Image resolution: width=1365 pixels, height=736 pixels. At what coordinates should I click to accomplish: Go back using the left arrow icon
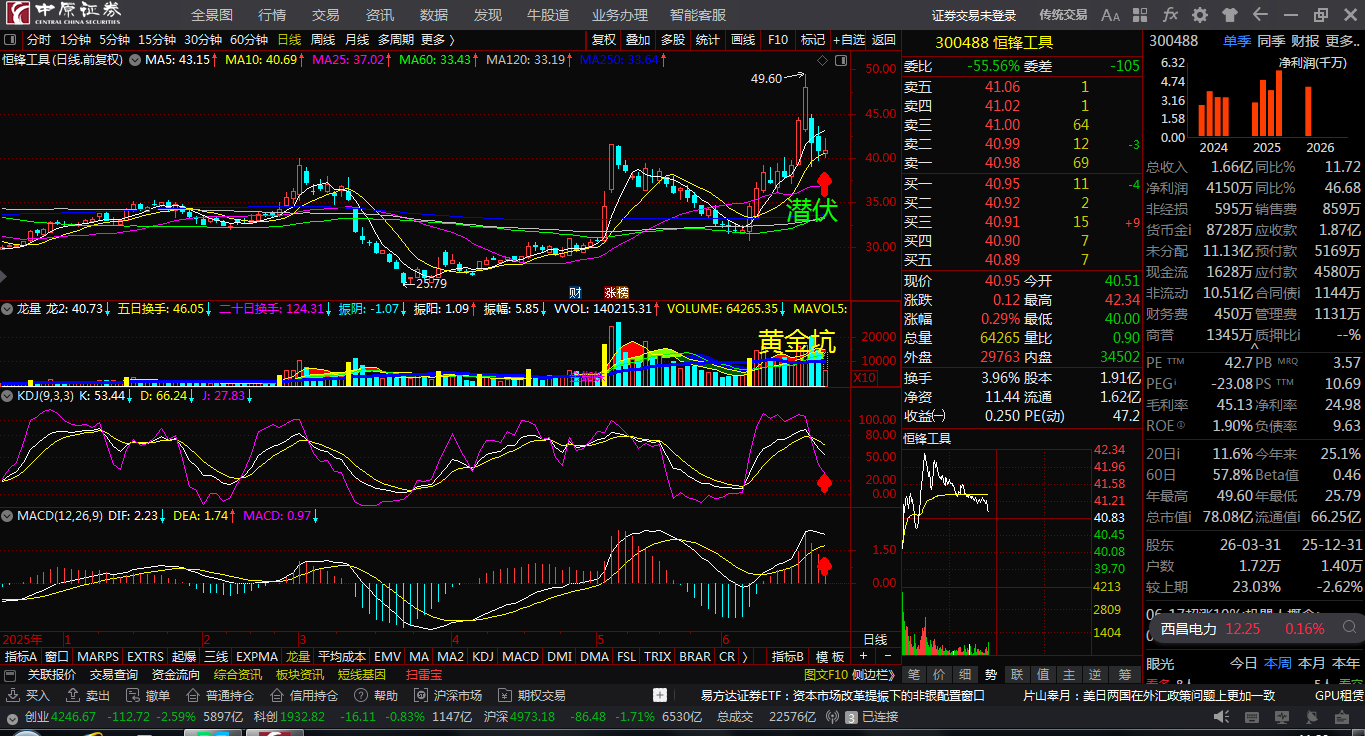1260,15
